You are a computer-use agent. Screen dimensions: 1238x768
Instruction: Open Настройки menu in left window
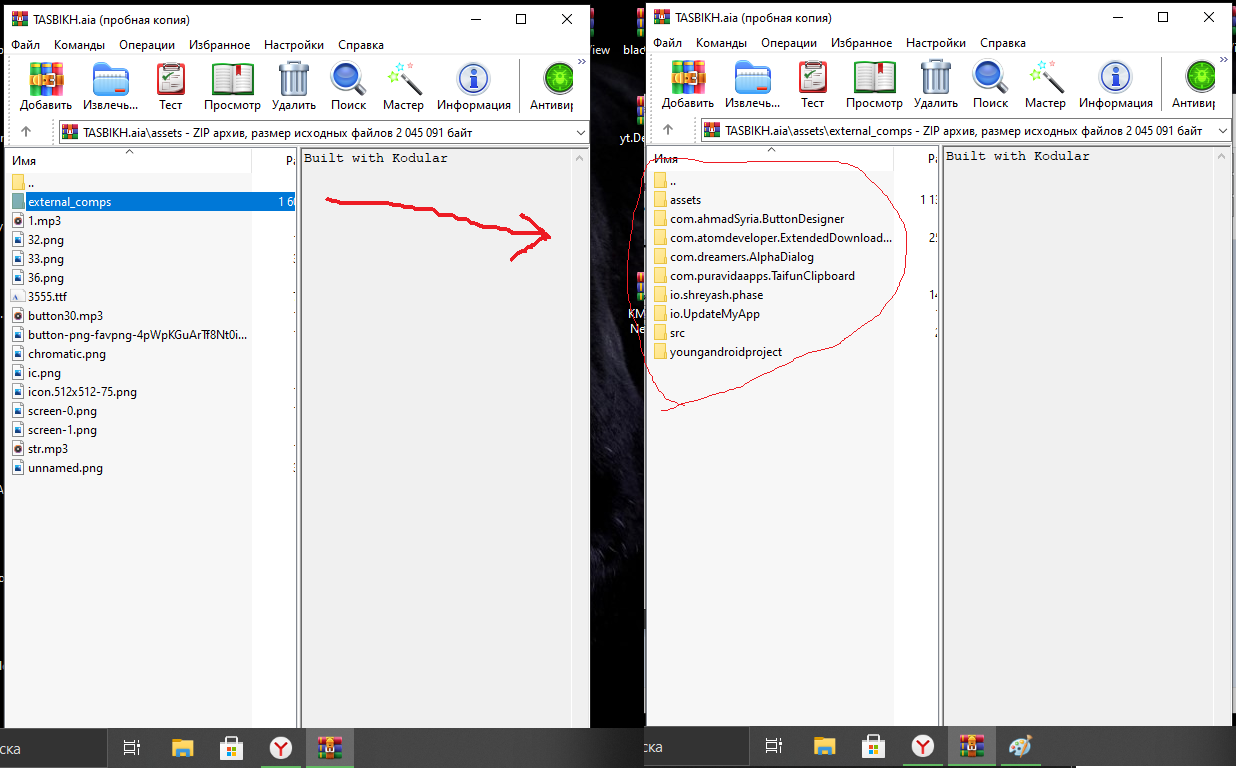click(294, 44)
